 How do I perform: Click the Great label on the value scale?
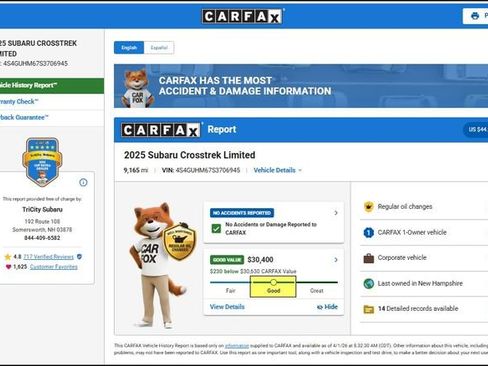tap(316, 291)
